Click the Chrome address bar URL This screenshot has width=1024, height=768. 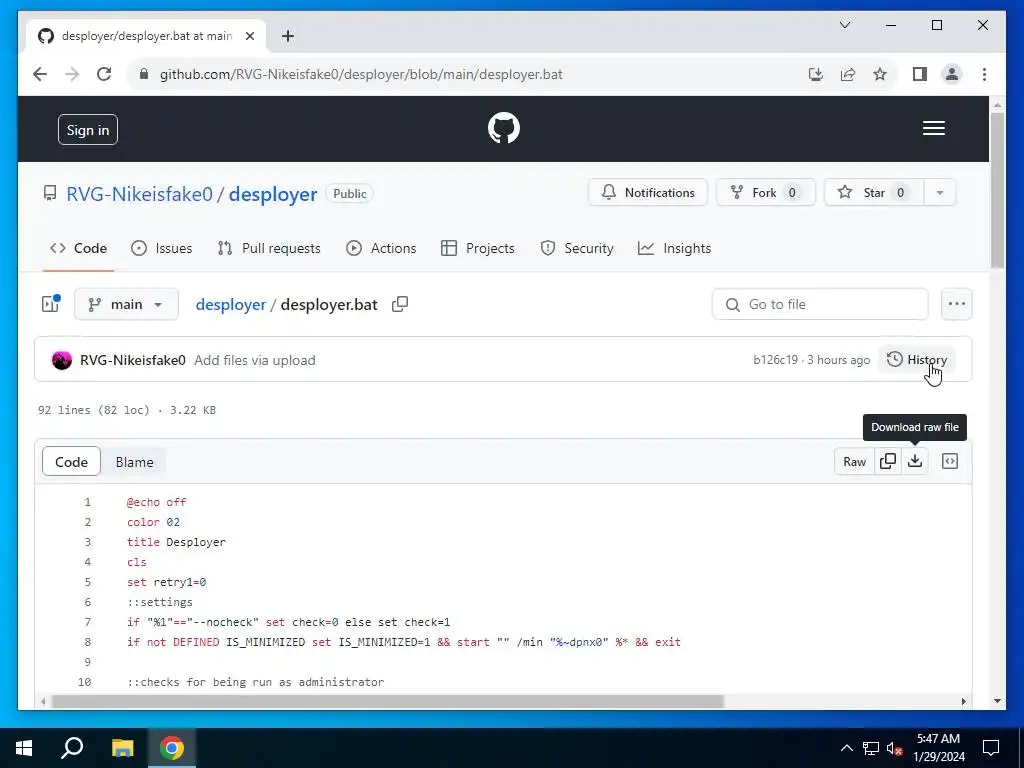(x=361, y=74)
